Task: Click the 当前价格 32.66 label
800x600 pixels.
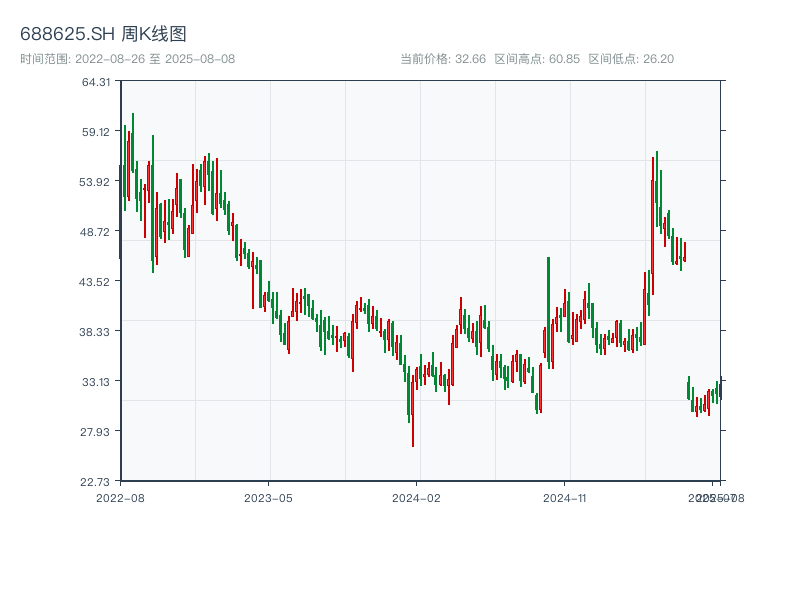Action: pyautogui.click(x=443, y=59)
